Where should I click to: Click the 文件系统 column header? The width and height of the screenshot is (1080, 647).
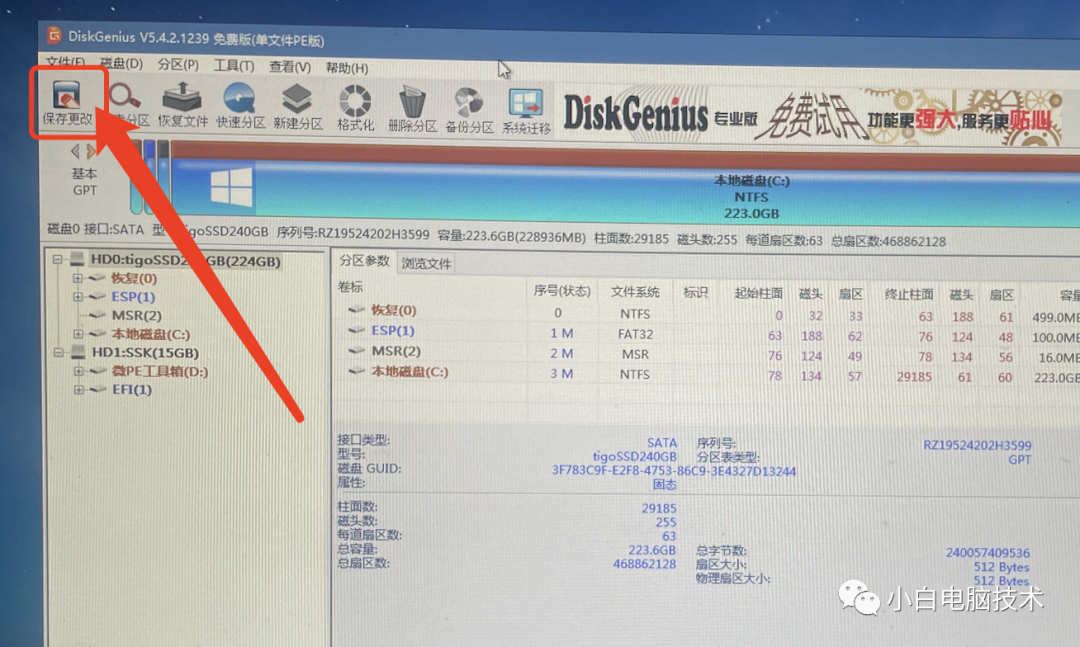pos(634,292)
